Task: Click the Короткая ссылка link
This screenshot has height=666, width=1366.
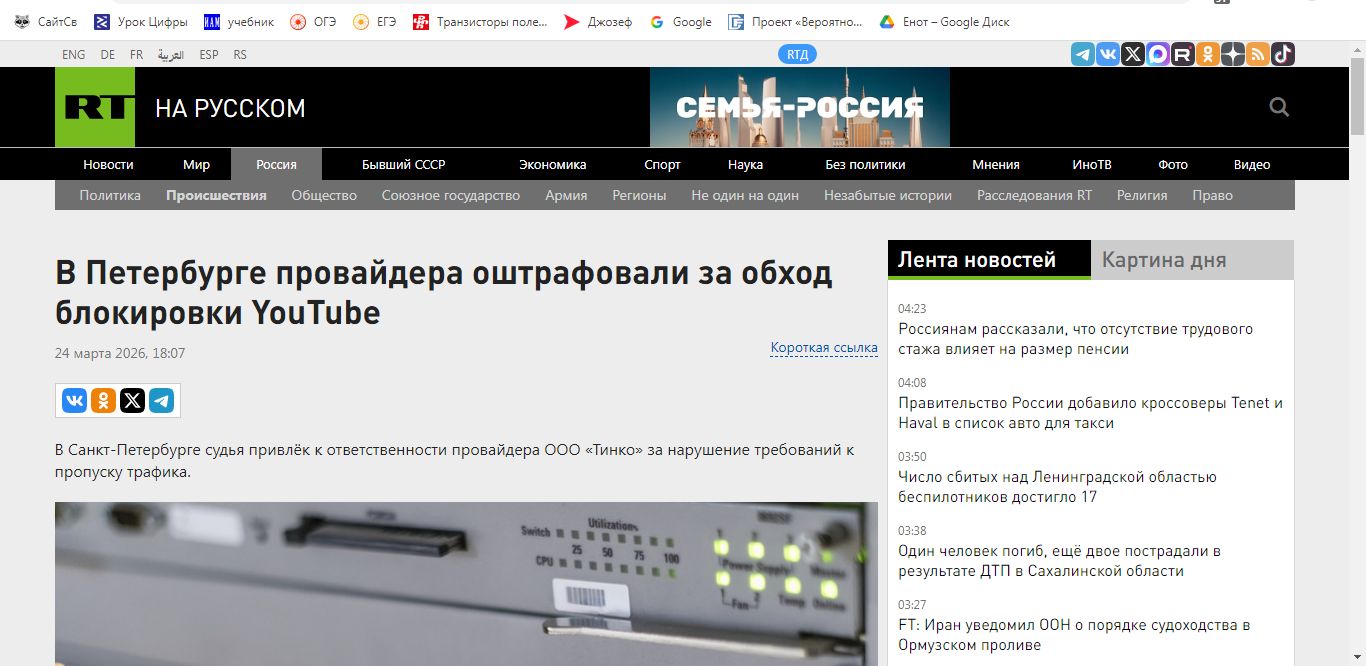Action: 823,348
